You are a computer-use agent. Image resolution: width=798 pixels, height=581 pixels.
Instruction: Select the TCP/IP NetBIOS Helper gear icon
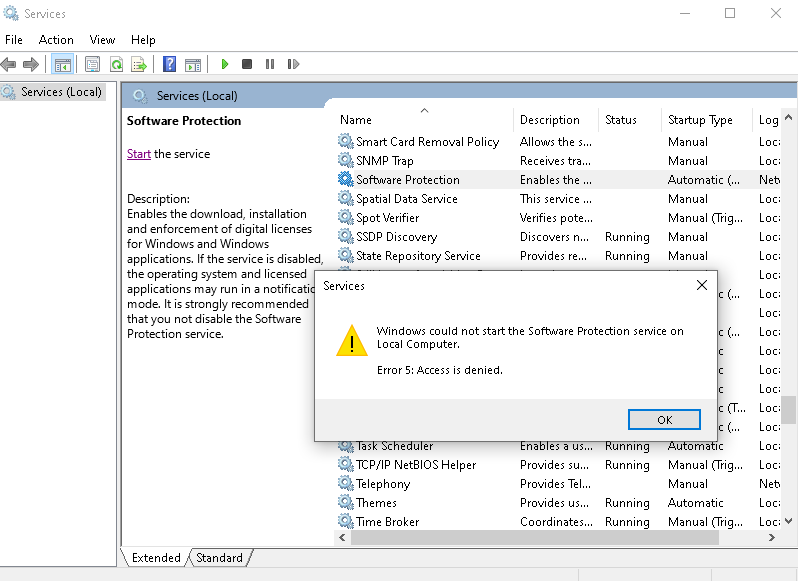coord(346,464)
